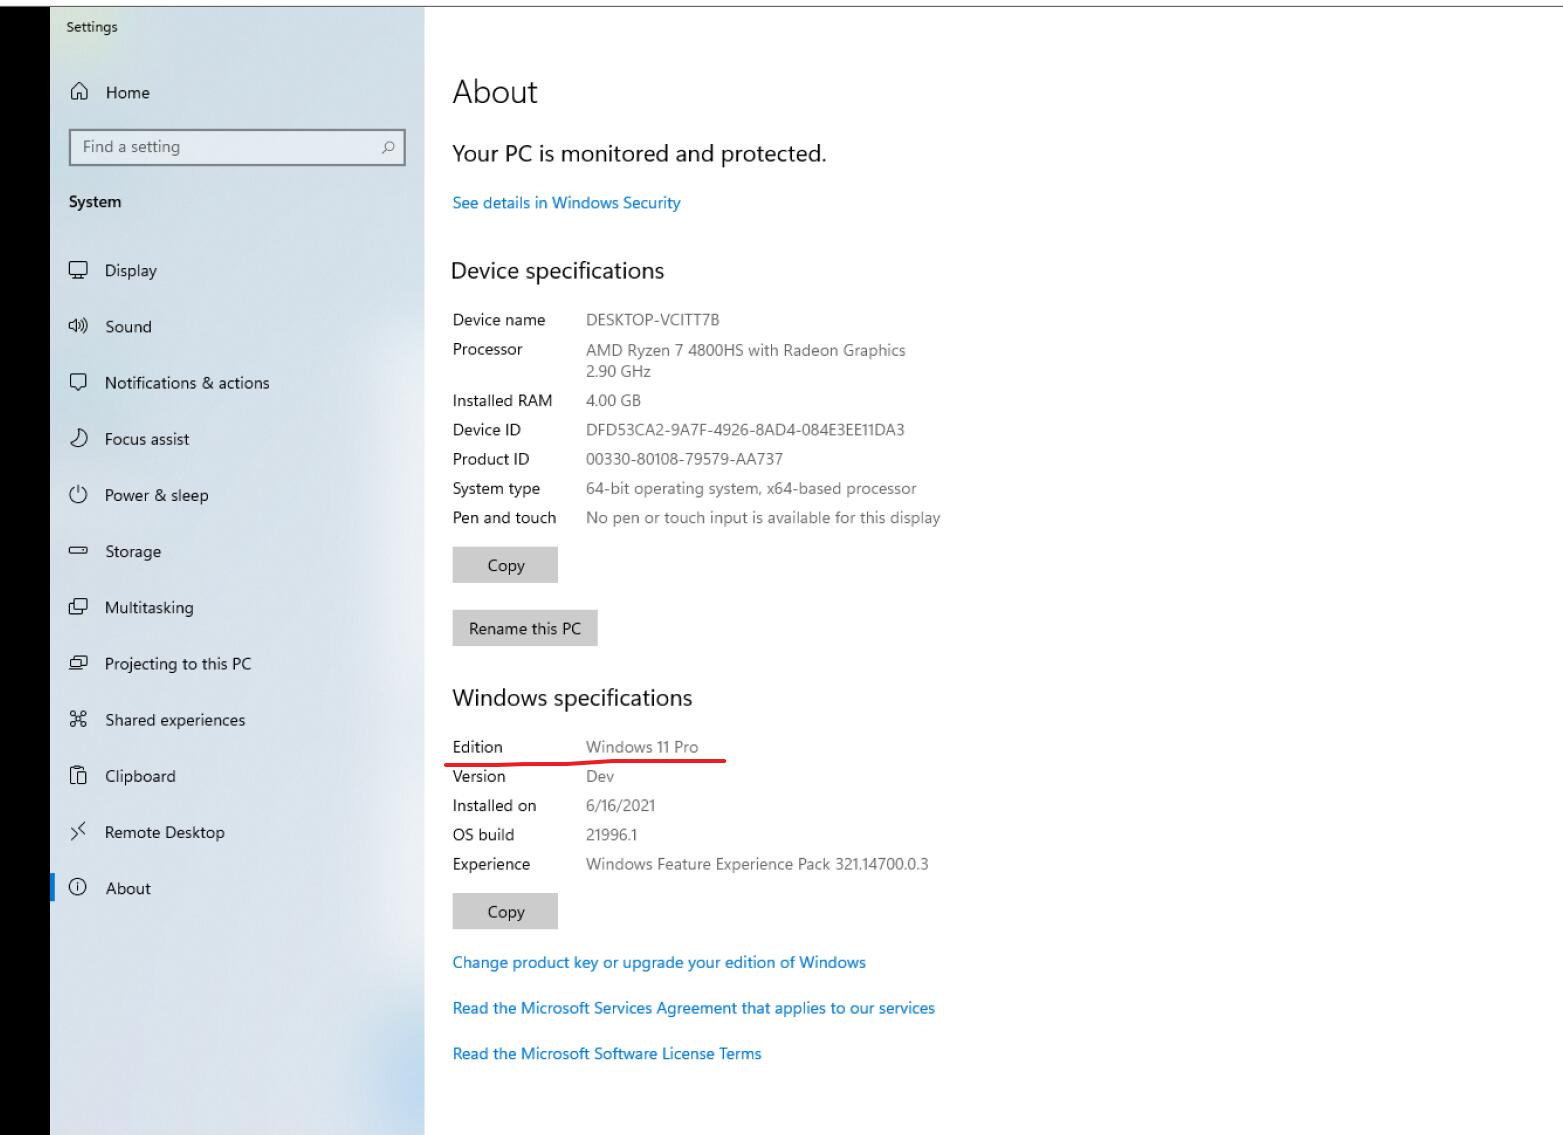
Task: Click the Notifications & actions bell icon
Action: tap(79, 382)
